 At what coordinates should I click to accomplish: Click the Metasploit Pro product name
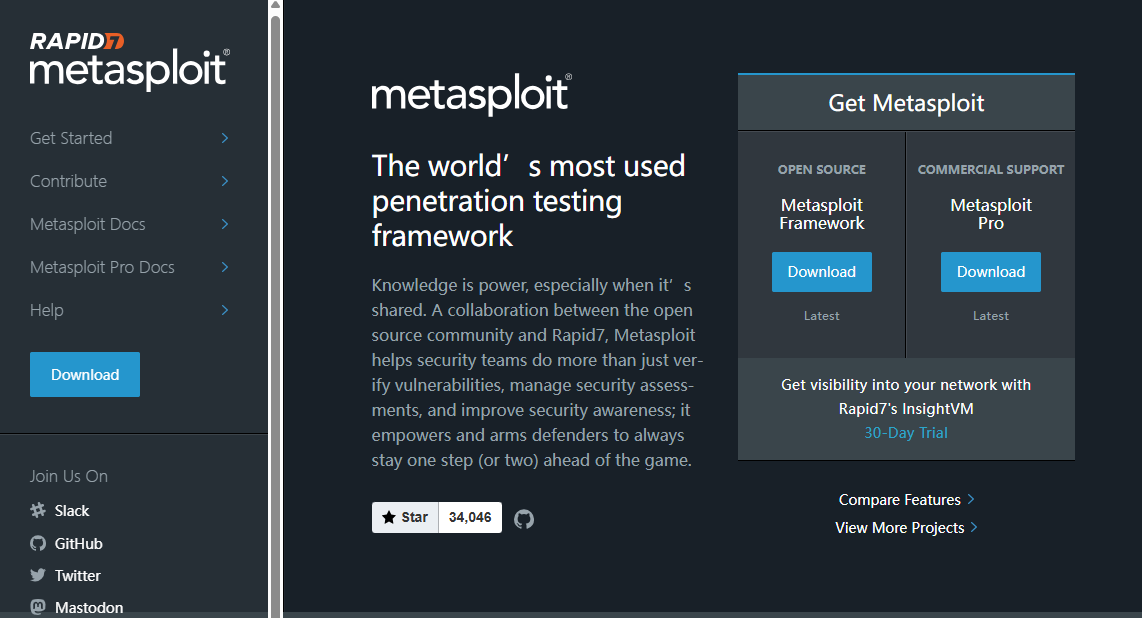(x=991, y=214)
